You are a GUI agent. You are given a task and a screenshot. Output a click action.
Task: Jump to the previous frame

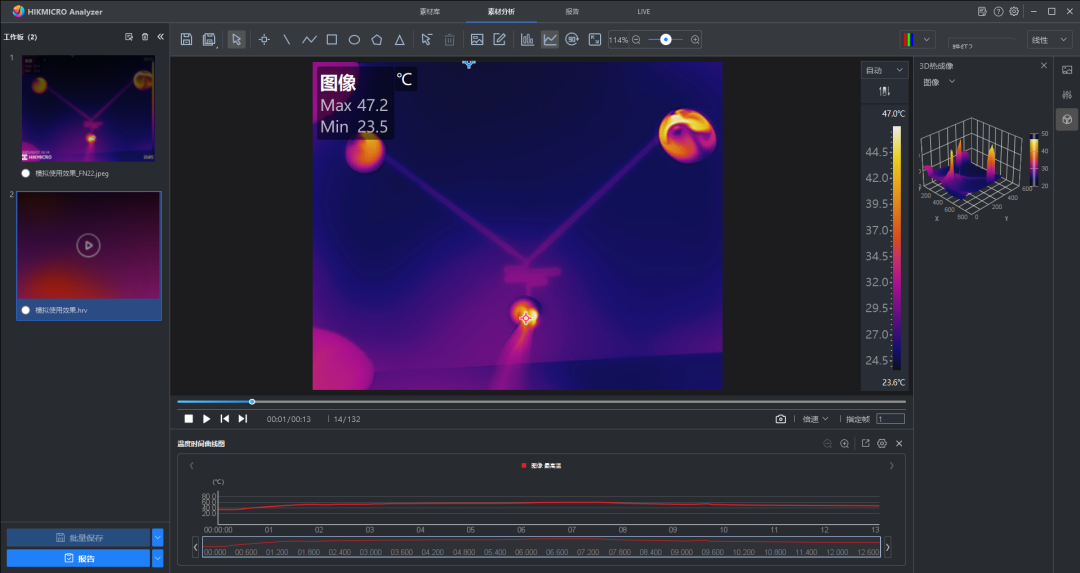click(225, 419)
